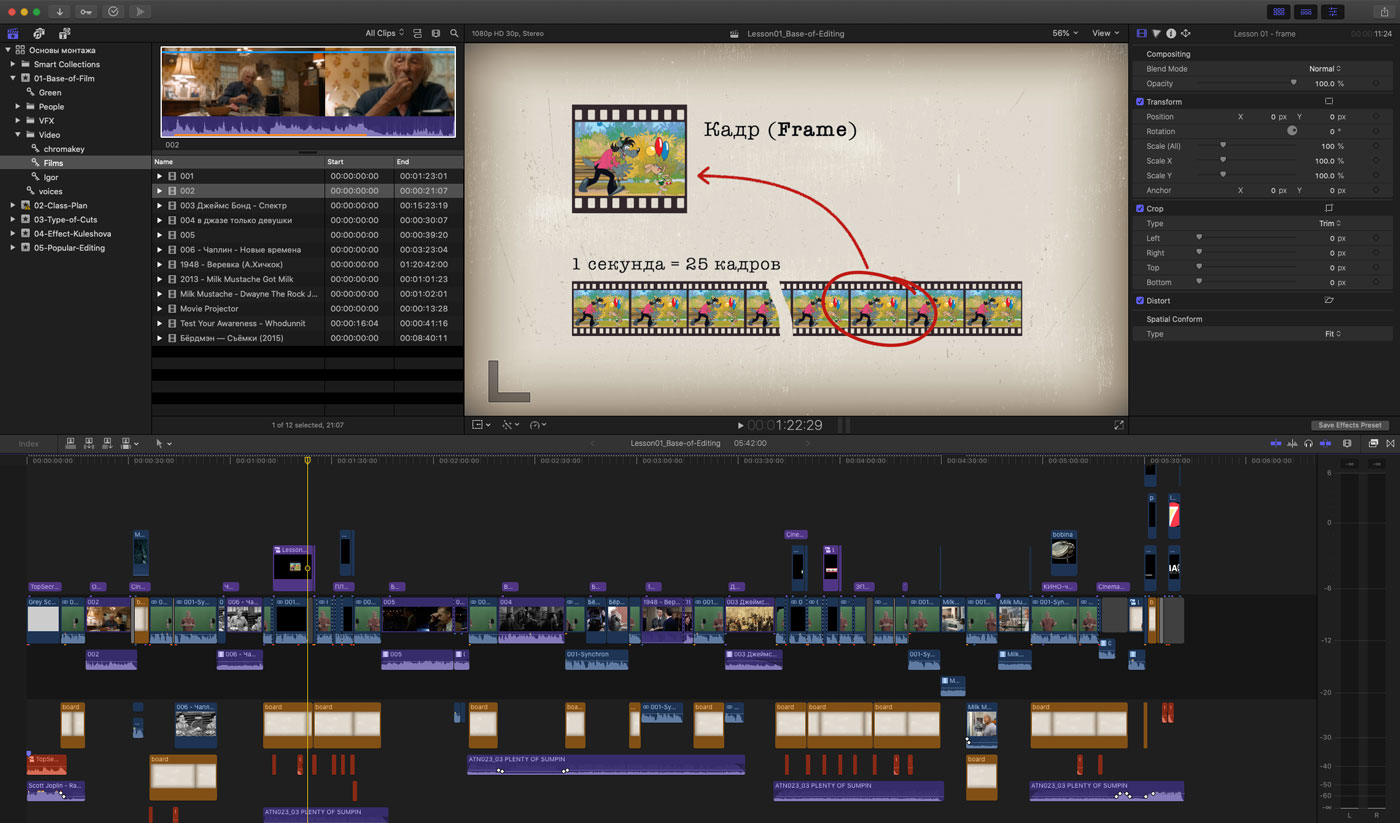This screenshot has height=823, width=1400.
Task: Open the Extensions arrow button
Action: [140, 12]
